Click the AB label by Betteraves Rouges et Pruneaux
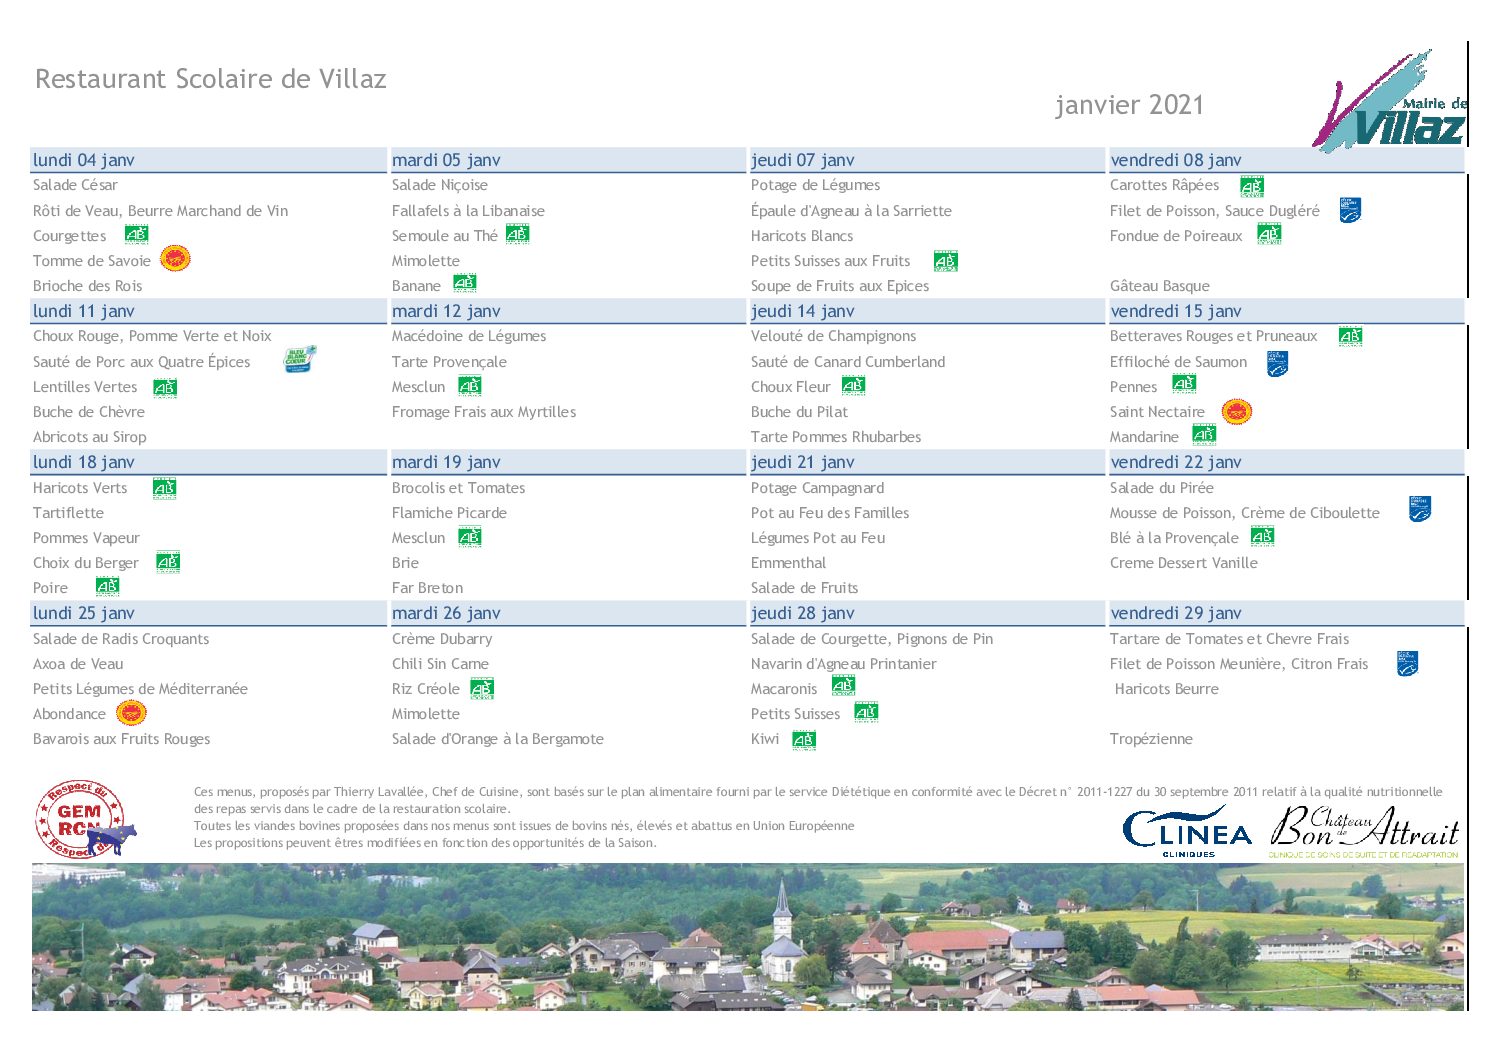1496x1058 pixels. (x=1350, y=337)
